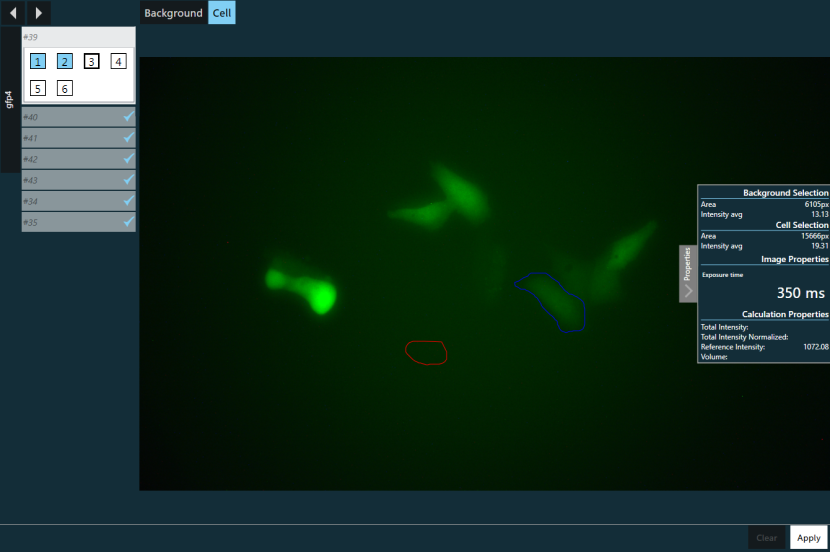Expand the #41 image row
The image size is (830, 552).
point(78,138)
